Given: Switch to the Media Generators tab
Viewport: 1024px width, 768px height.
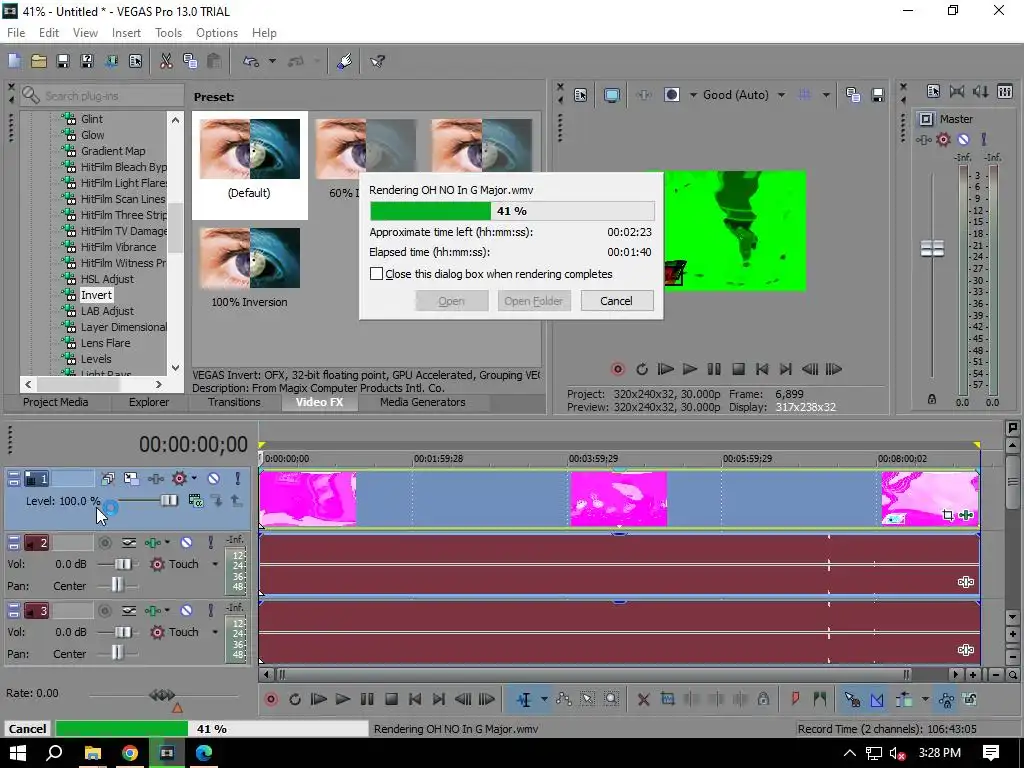Looking at the screenshot, I should tap(423, 402).
